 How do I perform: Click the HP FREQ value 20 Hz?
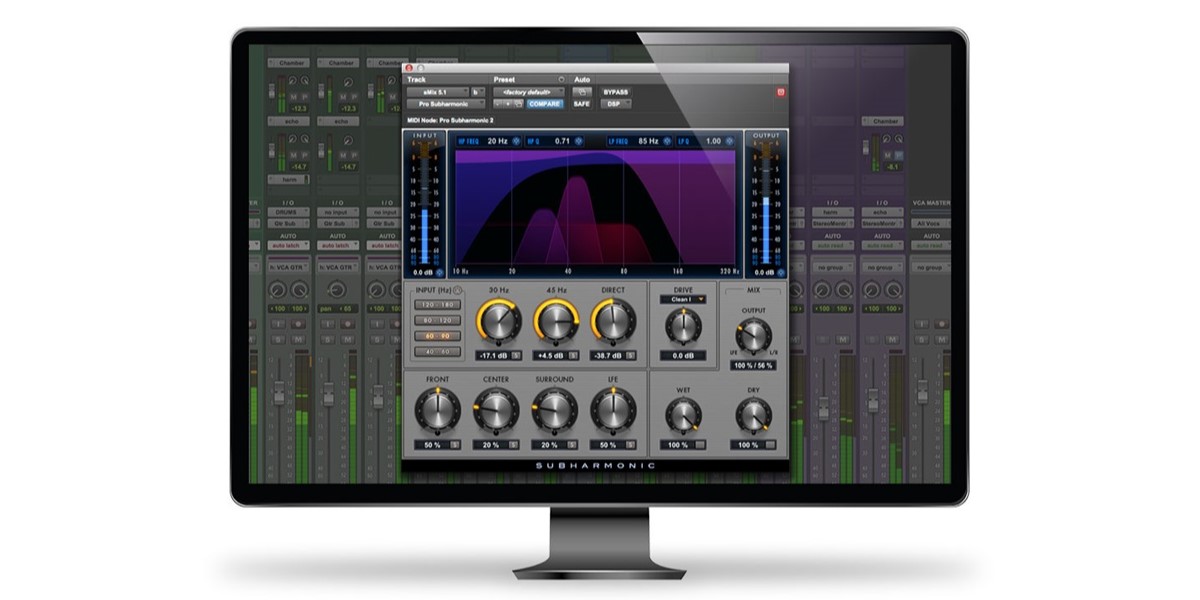(497, 141)
